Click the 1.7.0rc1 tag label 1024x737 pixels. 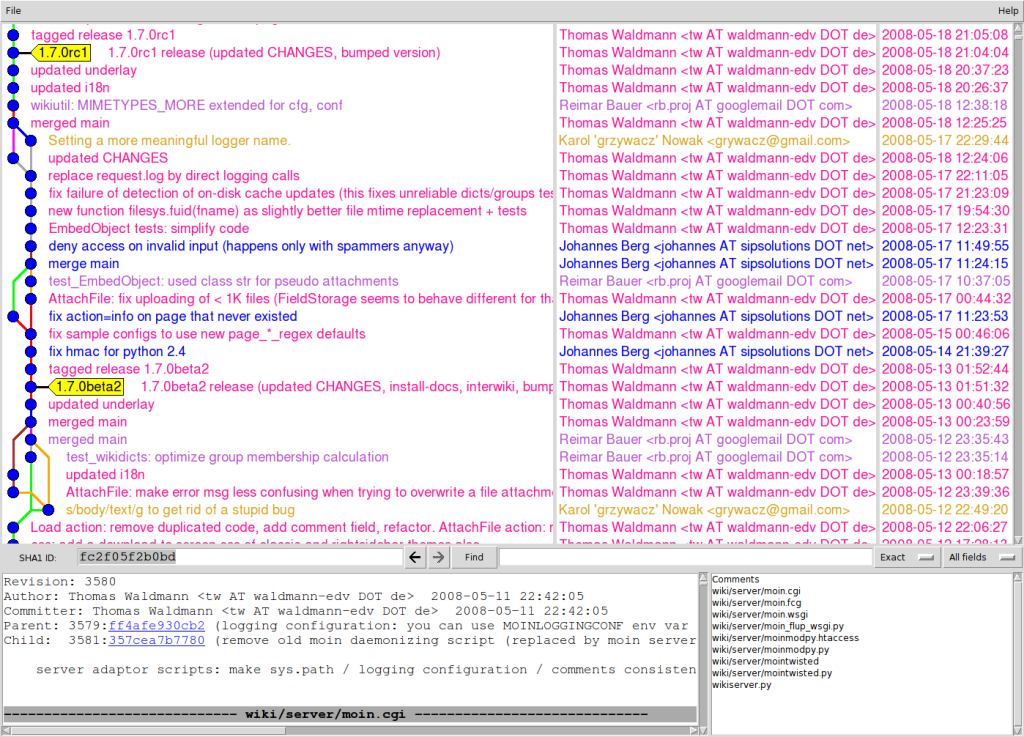click(x=63, y=52)
